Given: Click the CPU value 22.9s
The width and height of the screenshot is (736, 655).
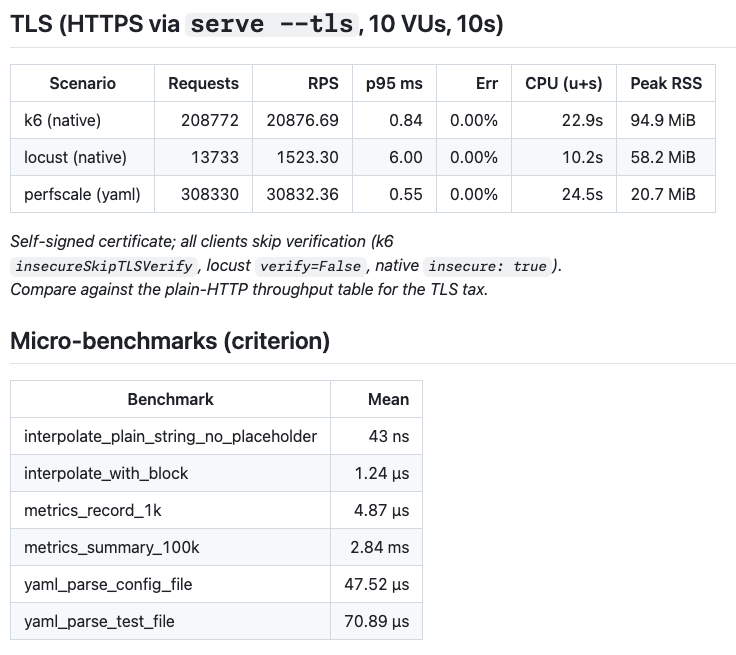Looking at the screenshot, I should click(583, 120).
